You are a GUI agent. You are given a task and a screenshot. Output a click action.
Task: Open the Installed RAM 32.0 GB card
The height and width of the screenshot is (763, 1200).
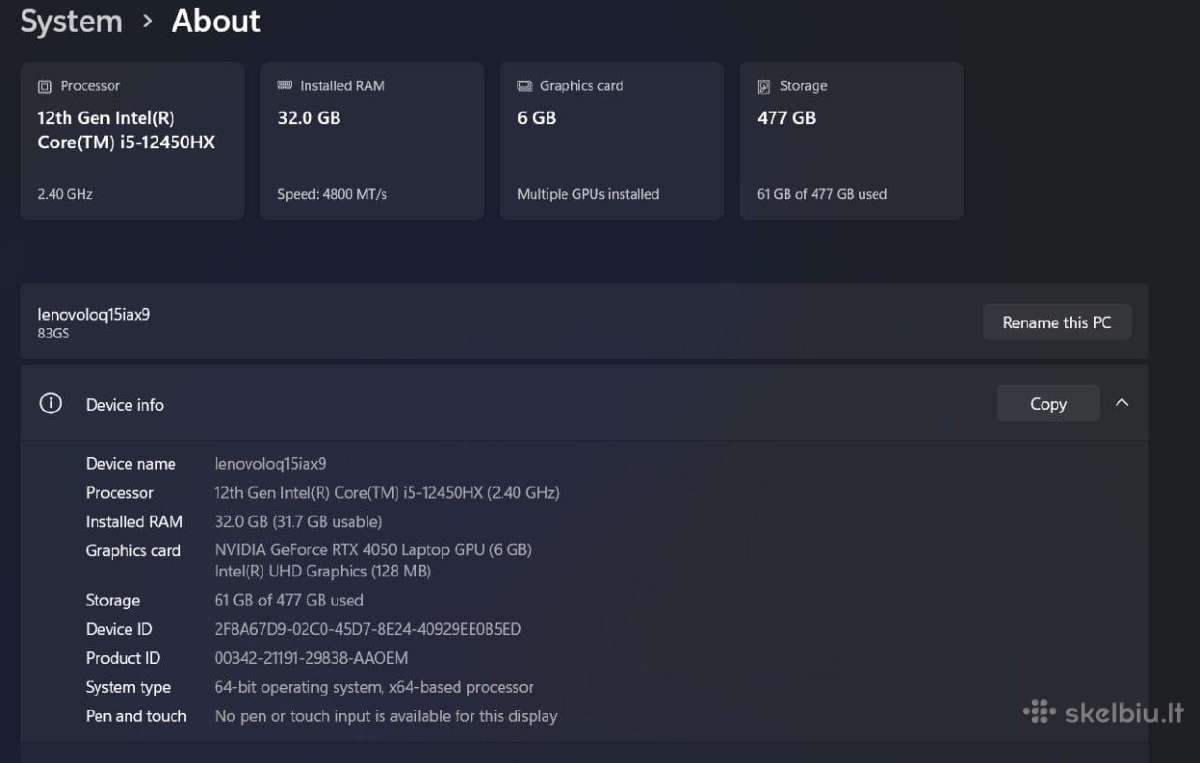click(x=372, y=141)
